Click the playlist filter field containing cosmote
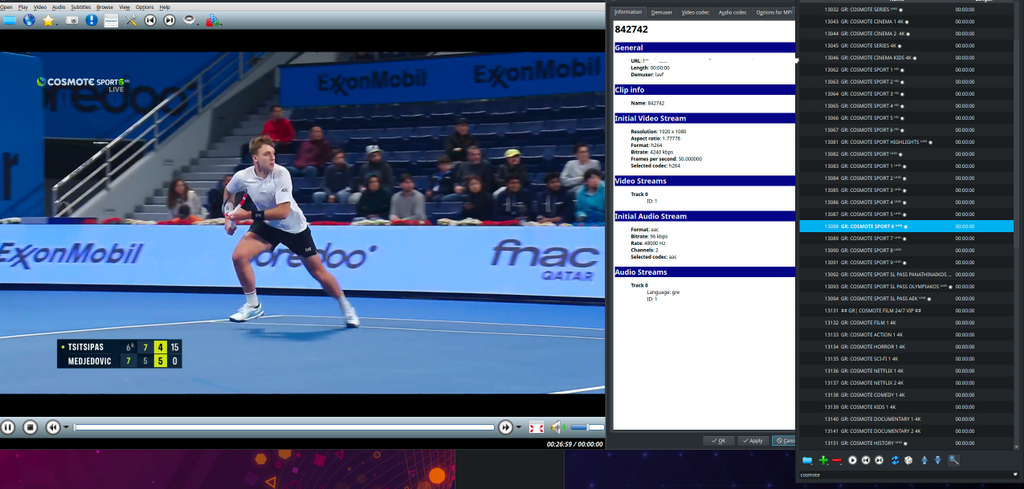Screen dimensions: 1024x489 tap(904, 475)
